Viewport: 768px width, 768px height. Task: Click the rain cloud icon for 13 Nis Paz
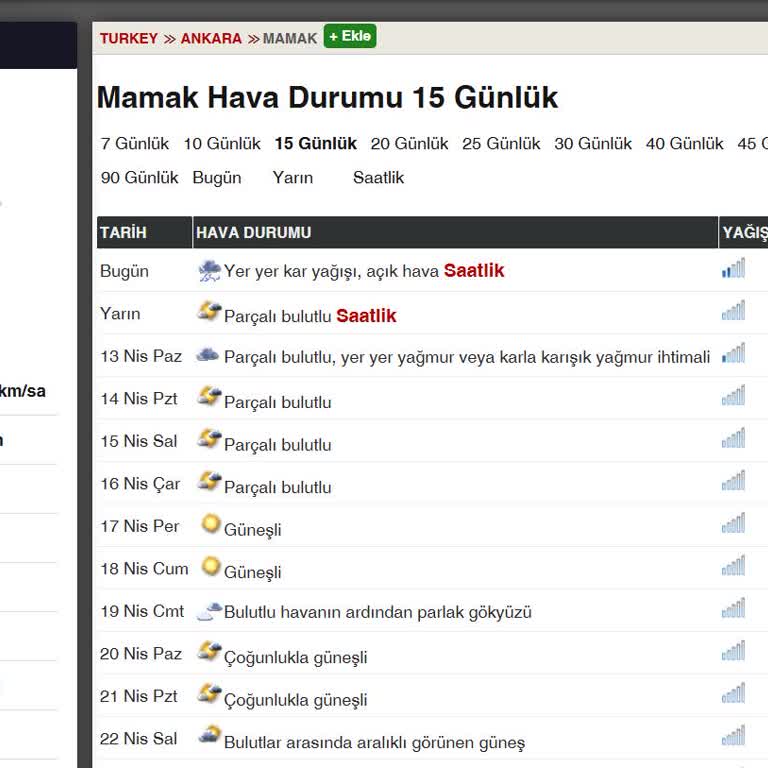[208, 354]
